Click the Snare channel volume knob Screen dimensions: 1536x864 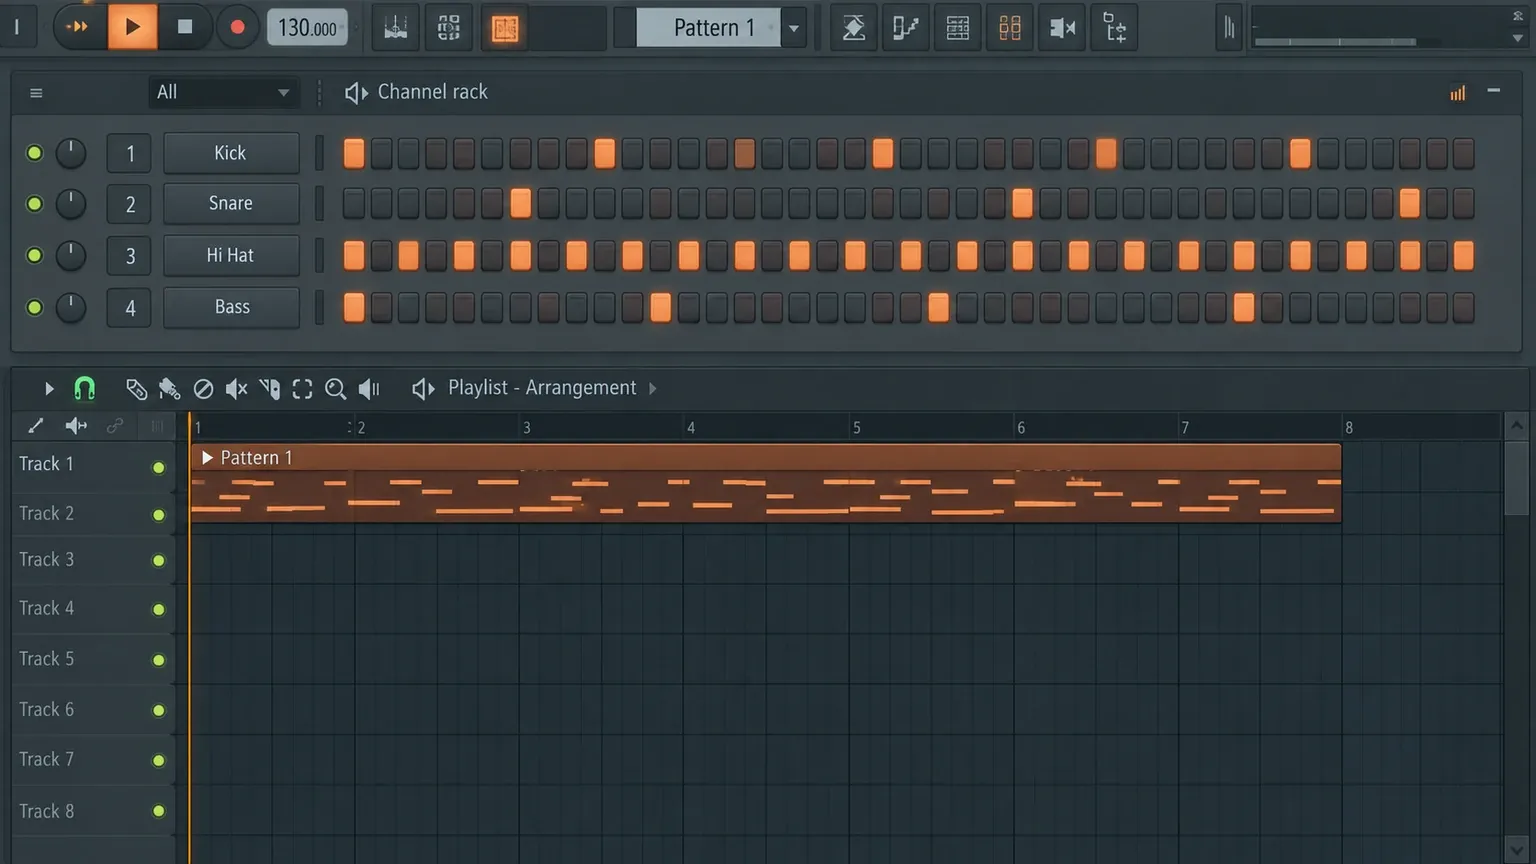(x=70, y=204)
